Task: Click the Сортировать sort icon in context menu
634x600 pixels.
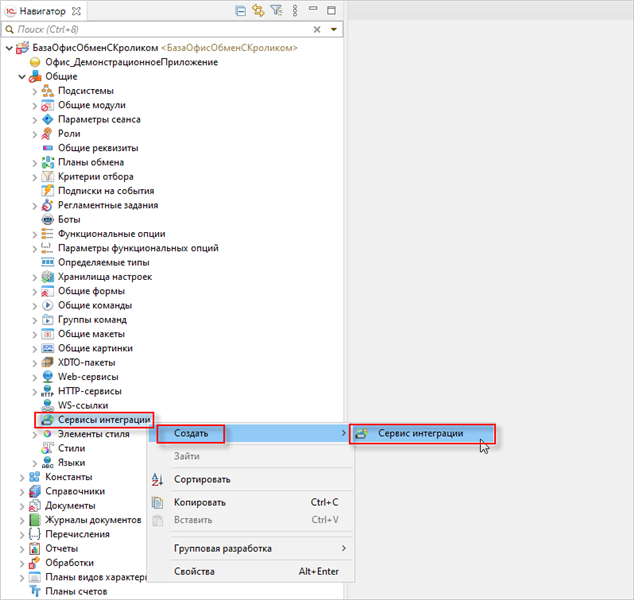Action: pos(157,480)
